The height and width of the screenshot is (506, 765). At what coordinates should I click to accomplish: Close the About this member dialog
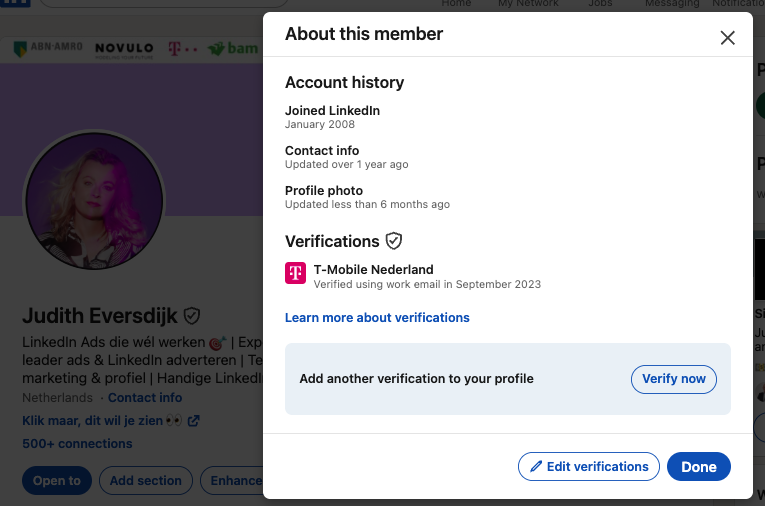(x=727, y=38)
